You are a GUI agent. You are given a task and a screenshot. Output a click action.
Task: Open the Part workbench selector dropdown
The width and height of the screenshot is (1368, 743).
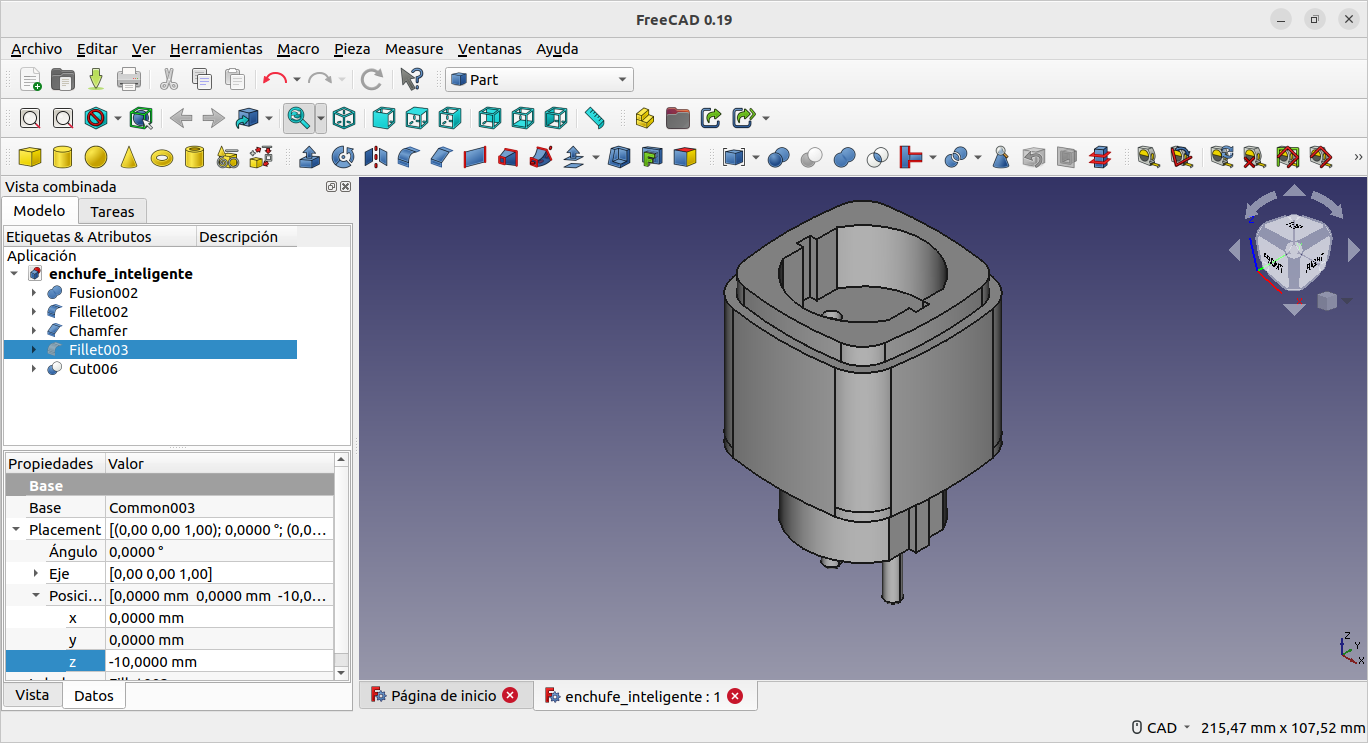[539, 80]
